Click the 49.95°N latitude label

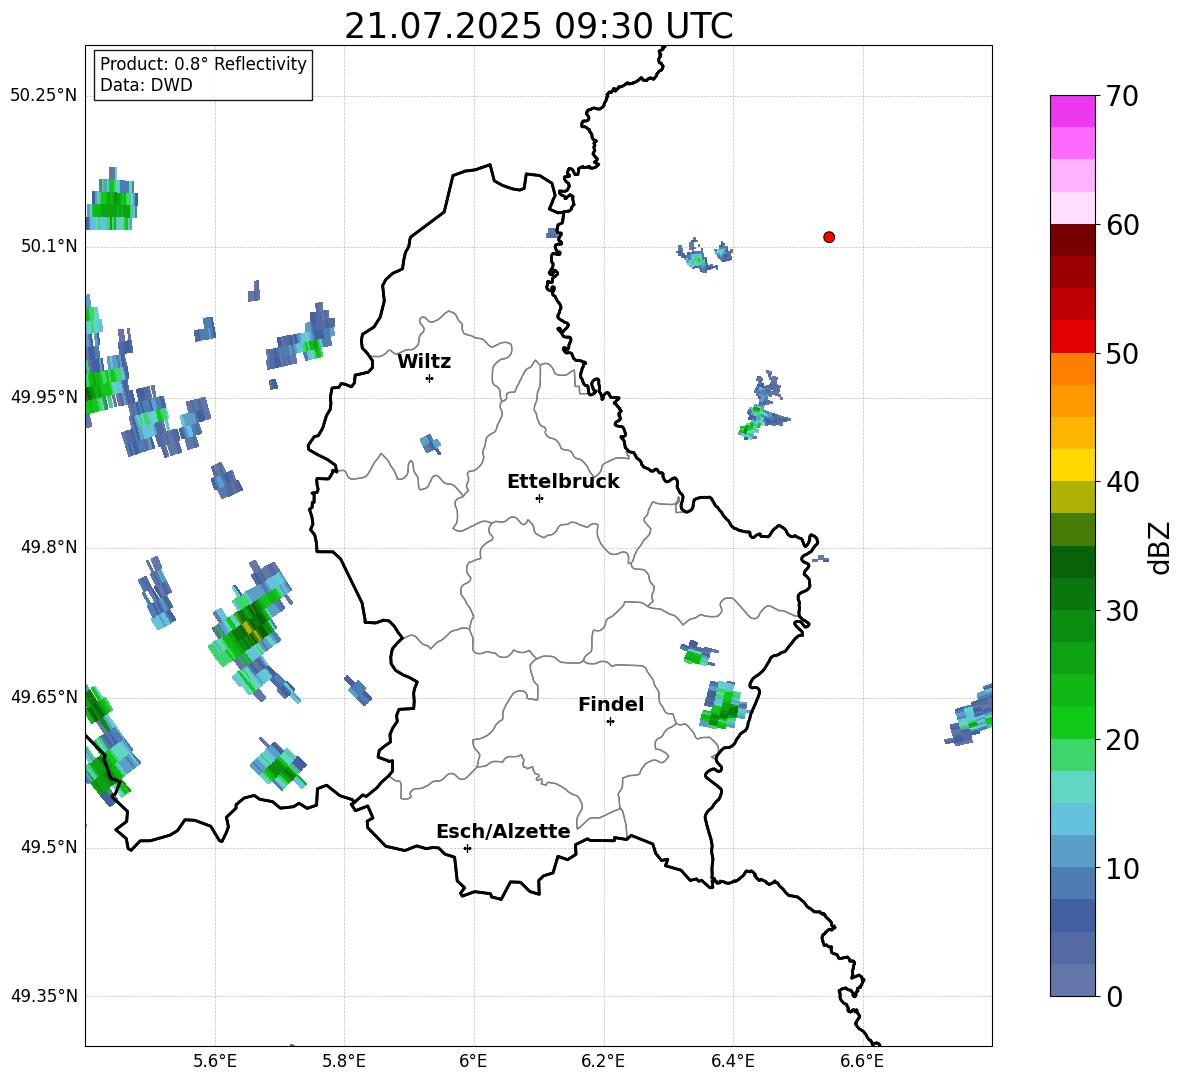click(43, 397)
